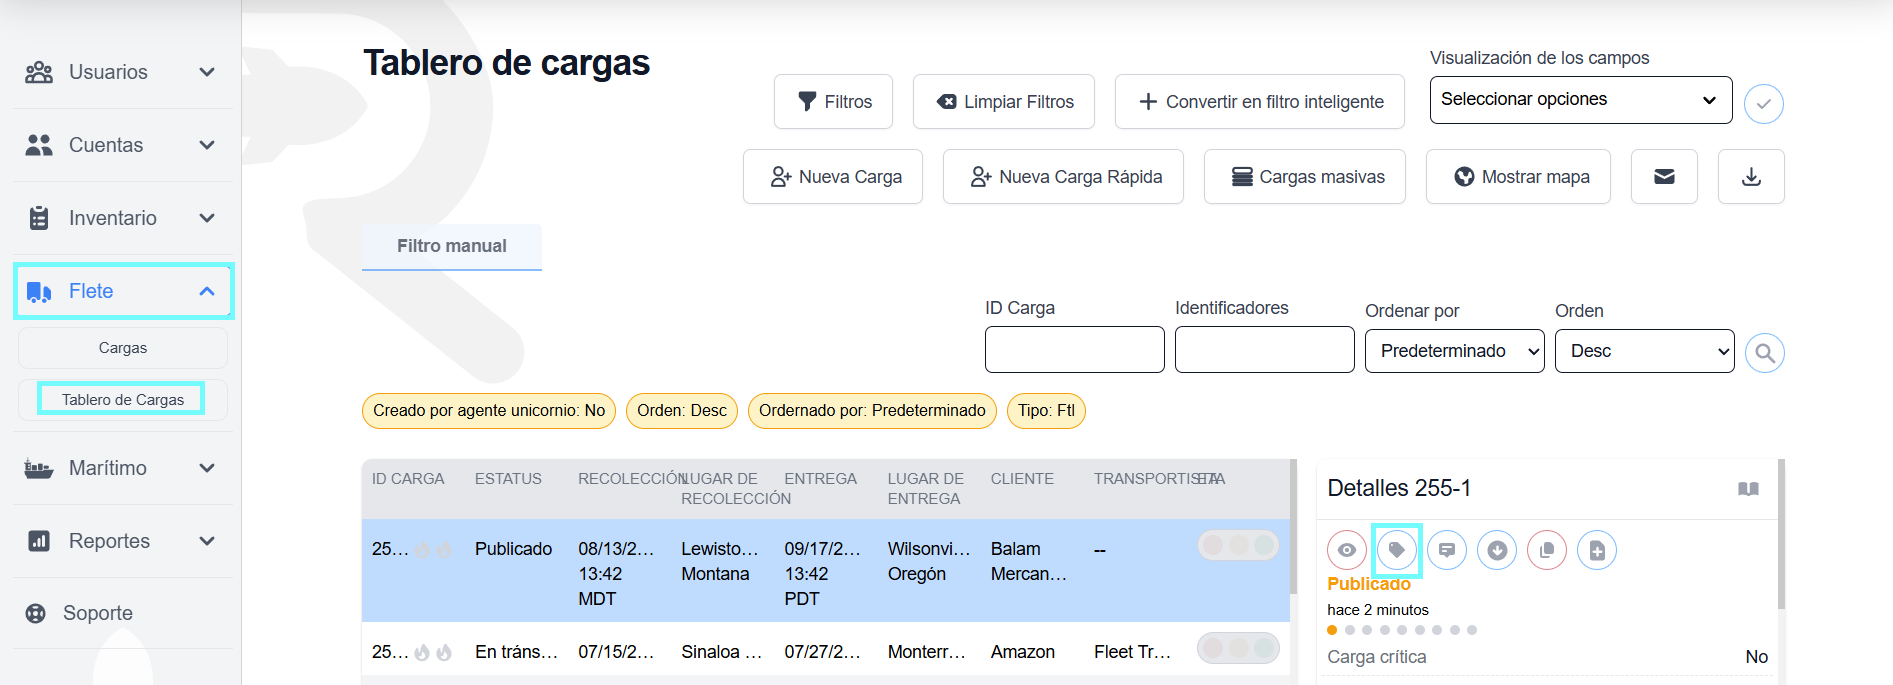Collapse the Flete menu chevron
The width and height of the screenshot is (1893, 685).
207,291
